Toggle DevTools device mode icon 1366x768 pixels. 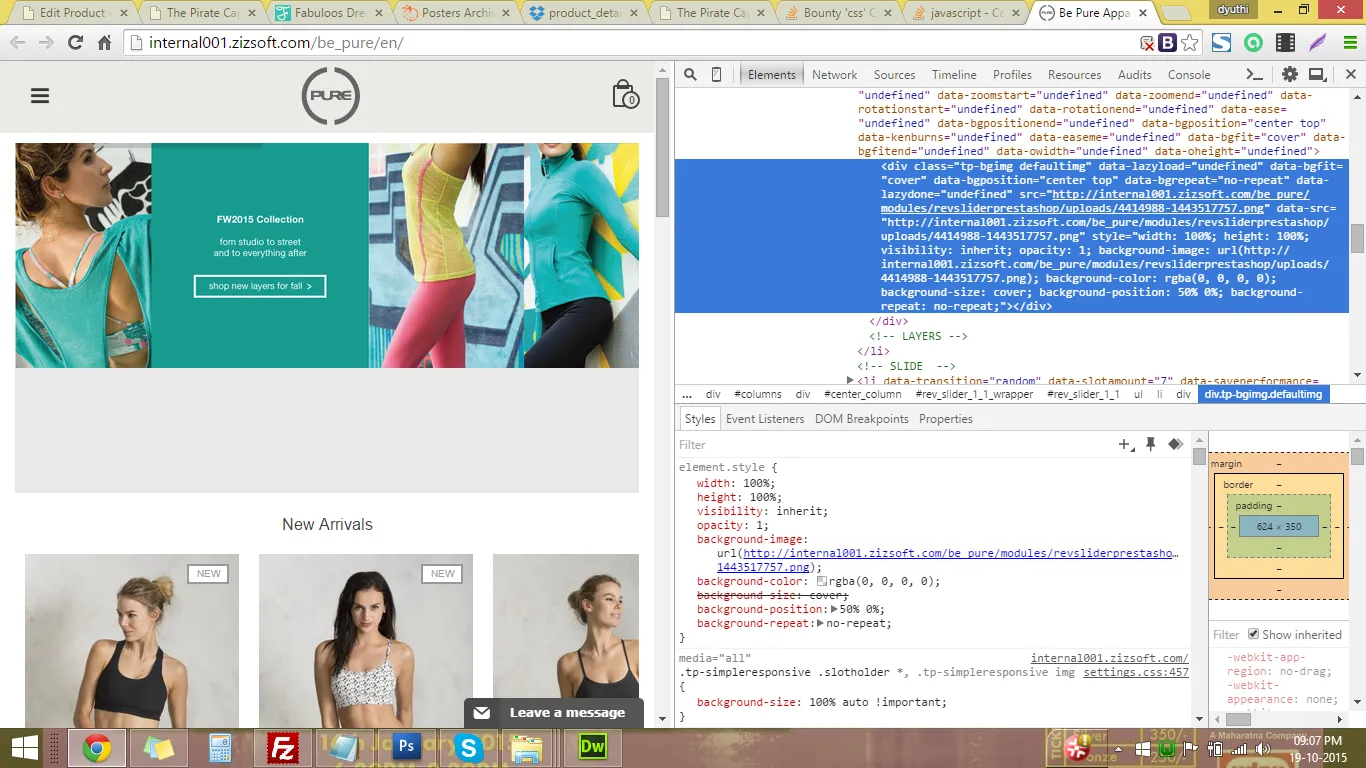pos(716,74)
